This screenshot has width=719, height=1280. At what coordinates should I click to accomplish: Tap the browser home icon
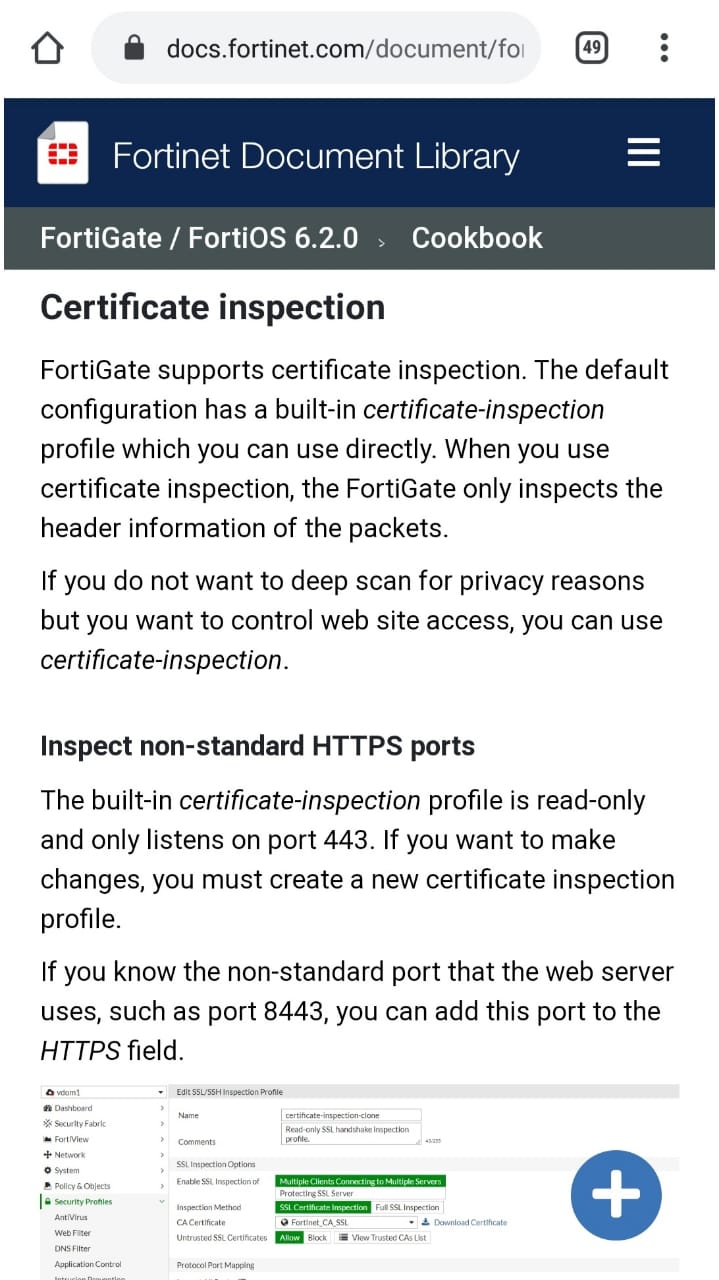(47, 47)
